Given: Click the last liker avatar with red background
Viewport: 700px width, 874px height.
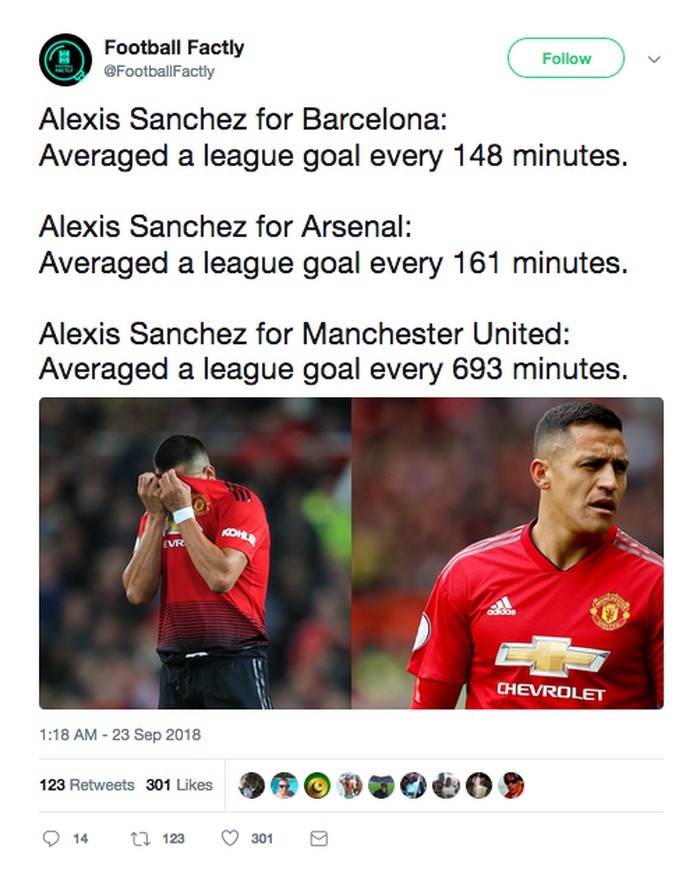Looking at the screenshot, I should 512,785.
